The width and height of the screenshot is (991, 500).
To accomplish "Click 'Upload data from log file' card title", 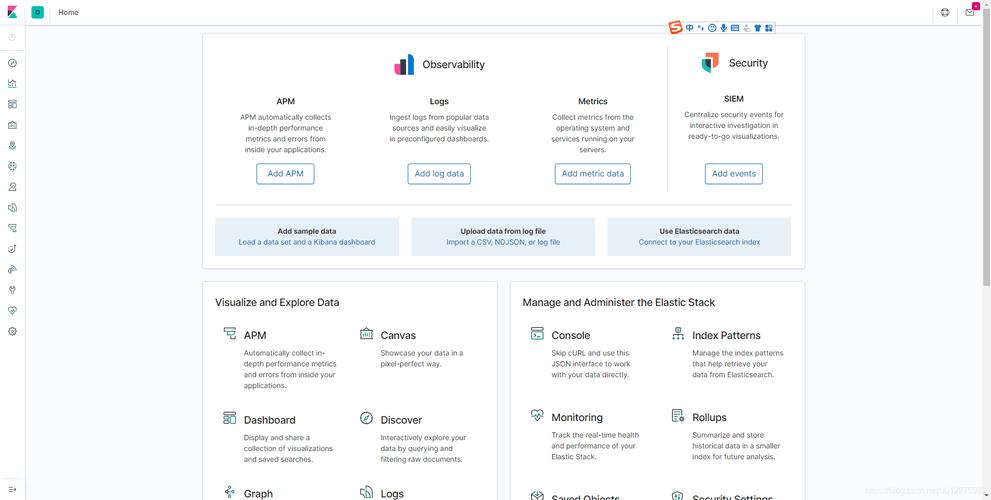I will pyautogui.click(x=503, y=231).
